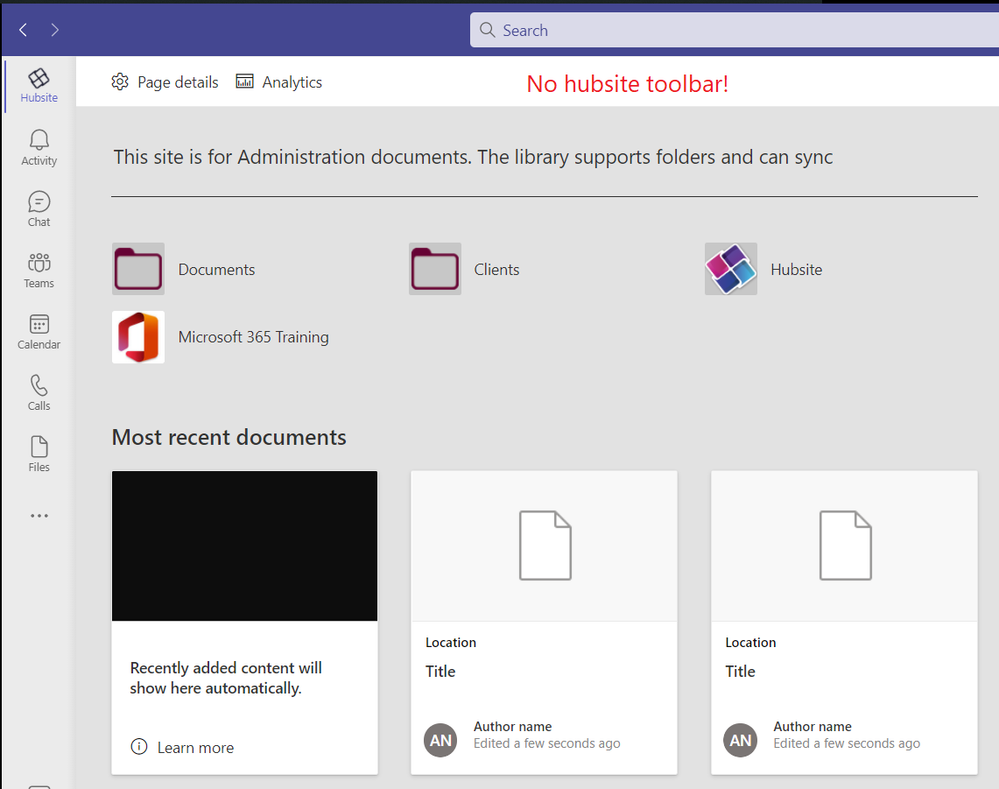
Task: Click Author name on middle card
Action: [x=513, y=727]
